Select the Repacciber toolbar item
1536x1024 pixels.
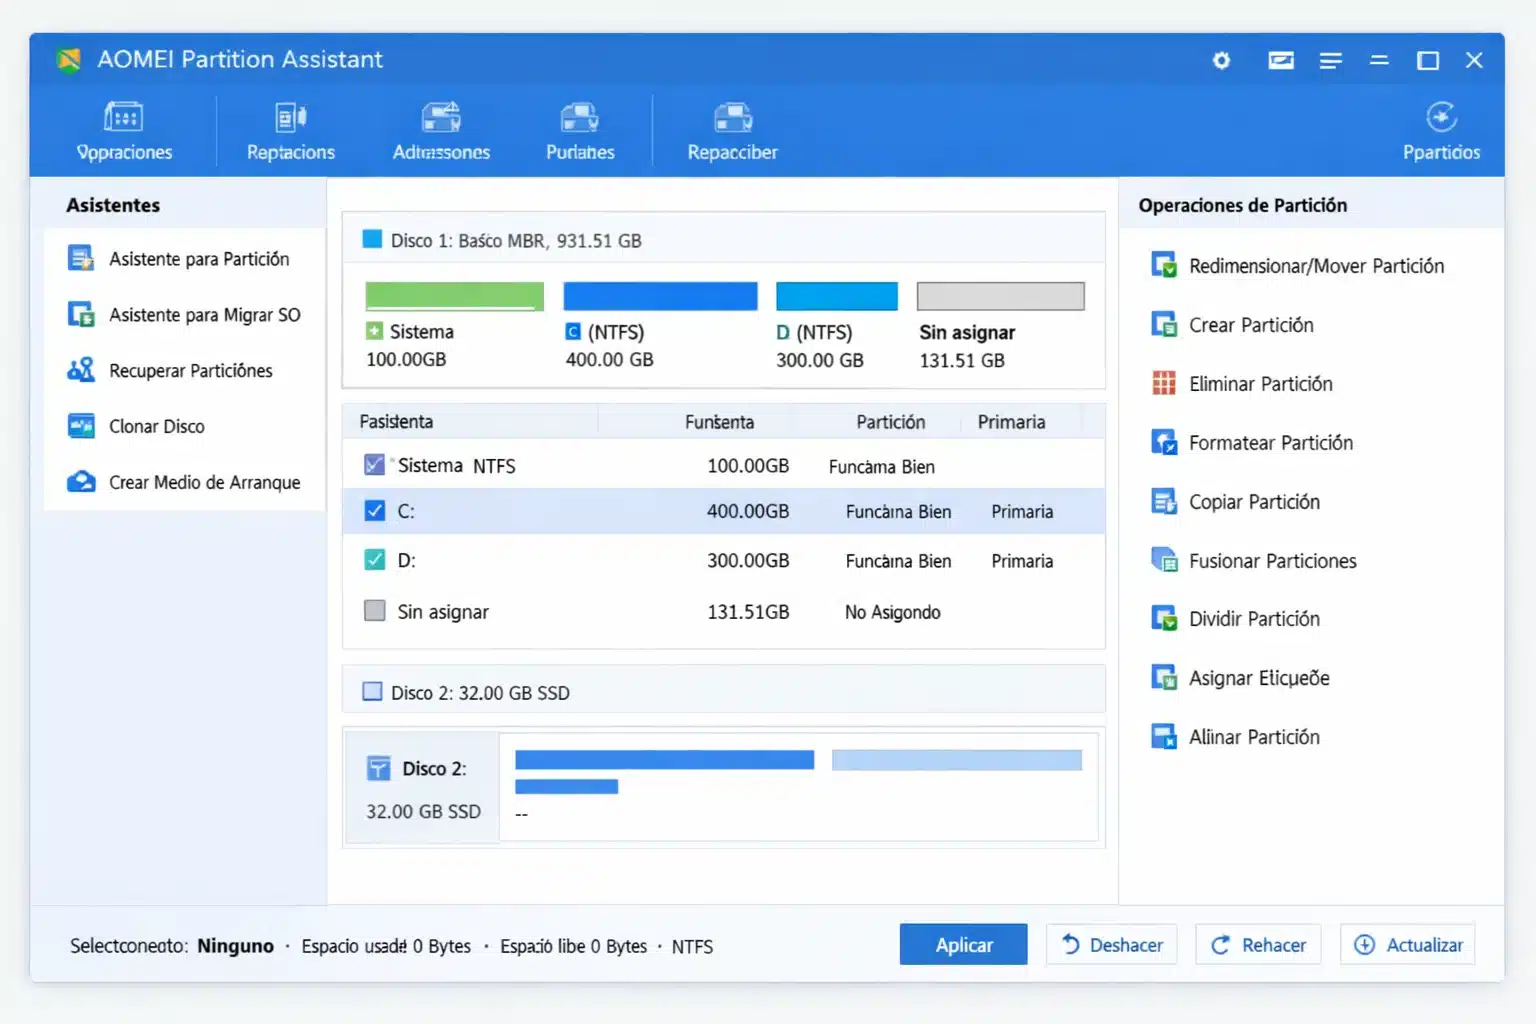click(x=731, y=131)
